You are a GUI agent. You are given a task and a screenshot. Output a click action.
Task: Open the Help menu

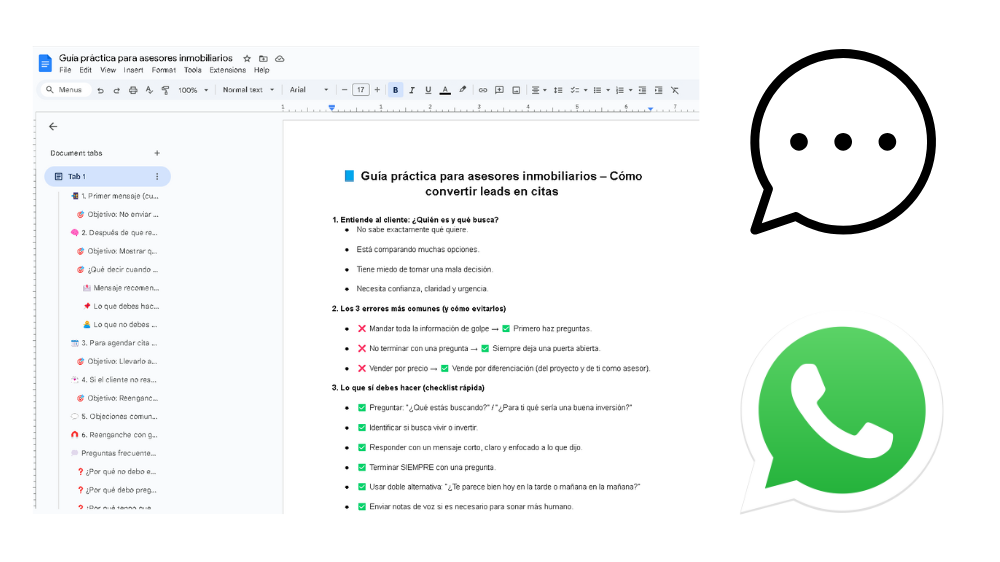click(261, 70)
